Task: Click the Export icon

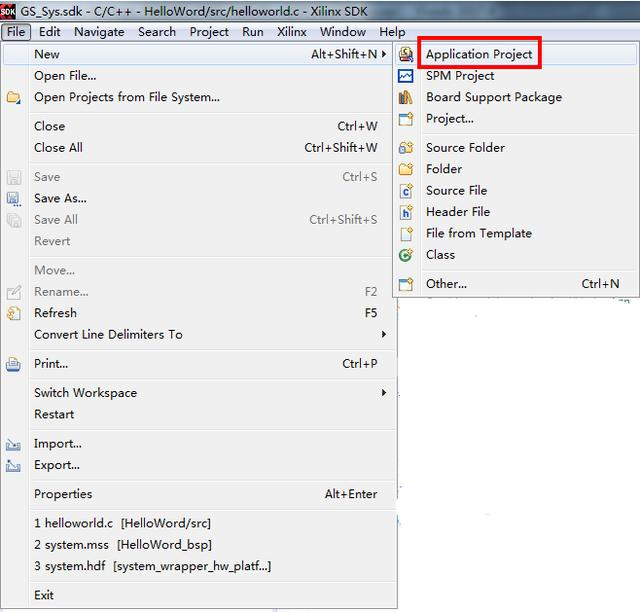Action: coord(13,465)
